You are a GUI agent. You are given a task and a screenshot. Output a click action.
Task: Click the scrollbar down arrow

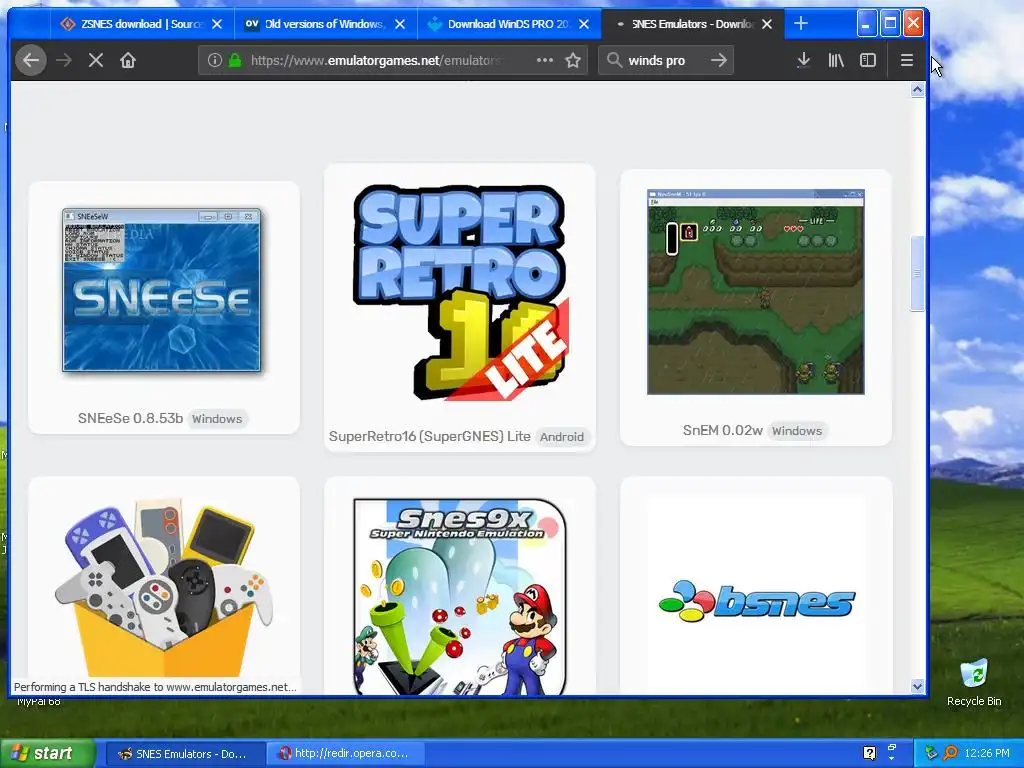[917, 686]
